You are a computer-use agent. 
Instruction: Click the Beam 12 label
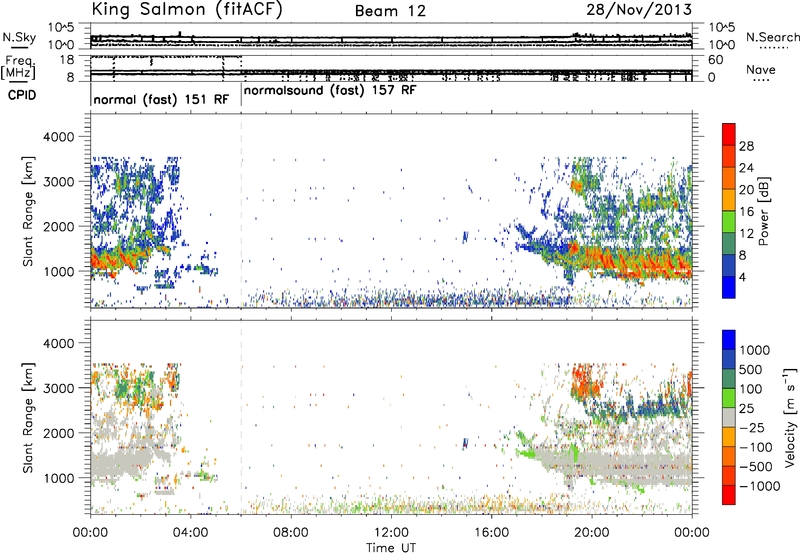[390, 11]
